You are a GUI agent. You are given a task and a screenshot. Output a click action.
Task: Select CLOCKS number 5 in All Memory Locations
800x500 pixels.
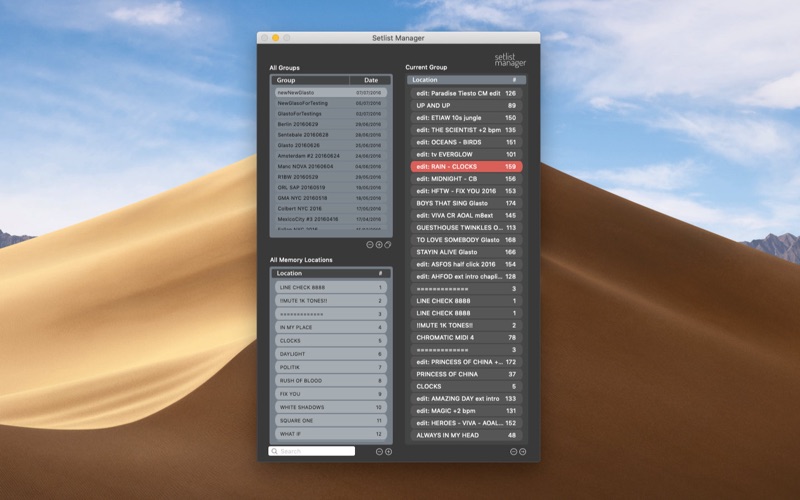tap(331, 341)
